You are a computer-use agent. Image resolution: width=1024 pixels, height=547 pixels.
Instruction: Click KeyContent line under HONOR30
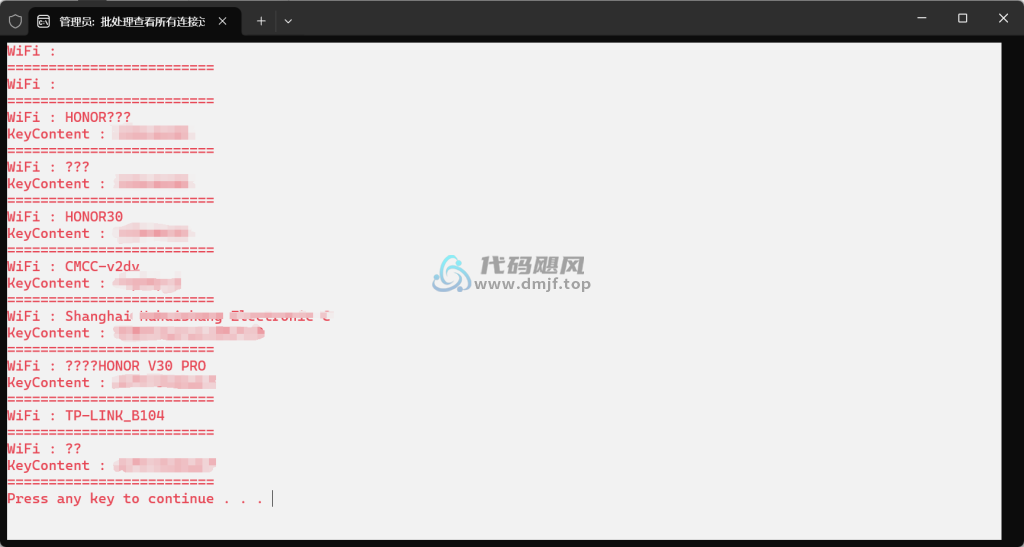point(101,233)
